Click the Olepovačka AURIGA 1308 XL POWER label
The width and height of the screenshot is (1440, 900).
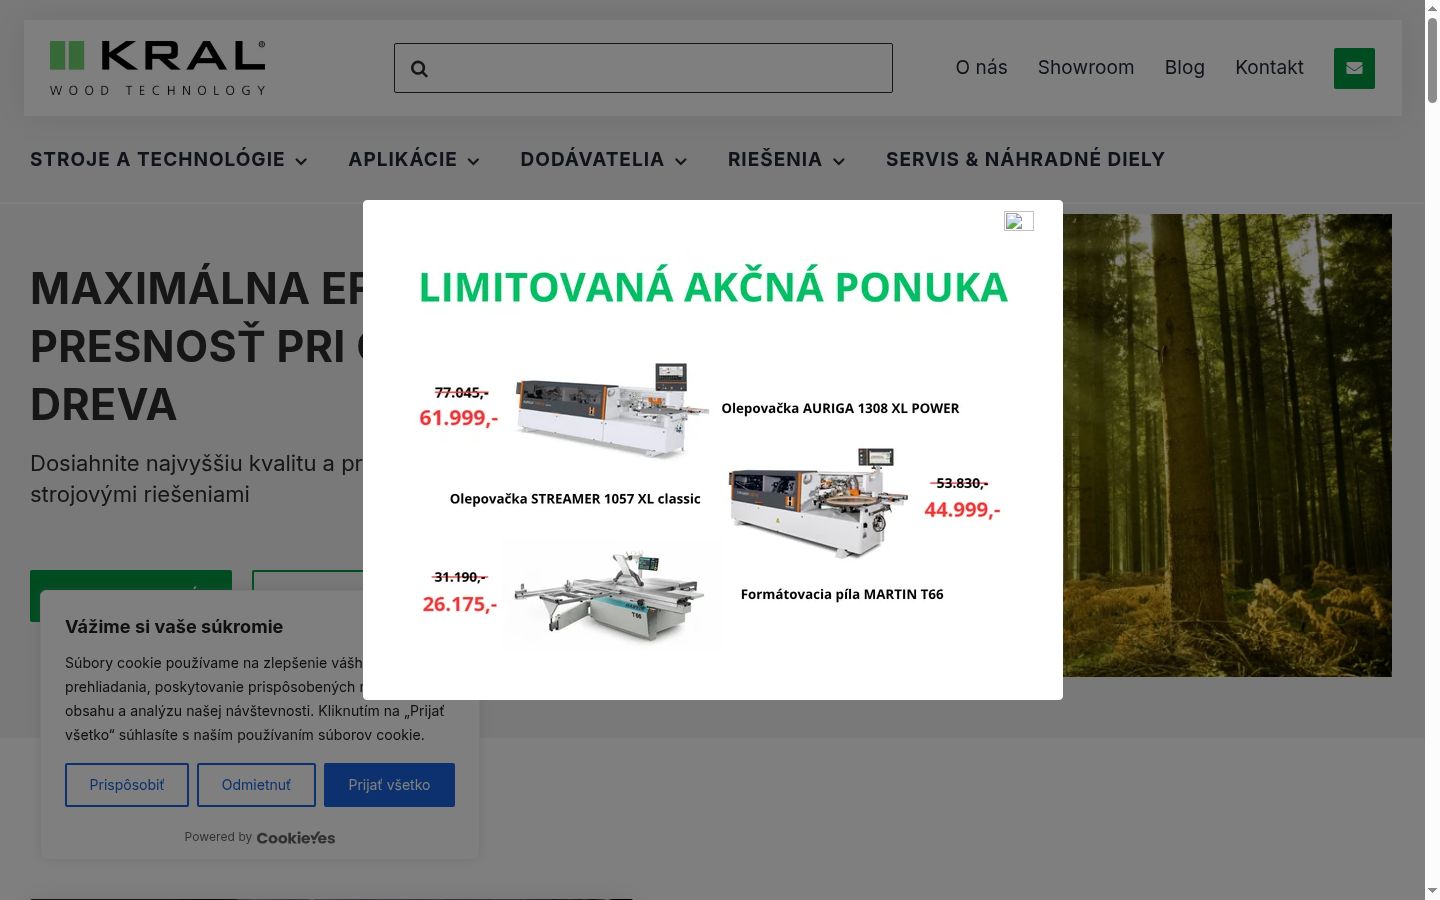840,408
